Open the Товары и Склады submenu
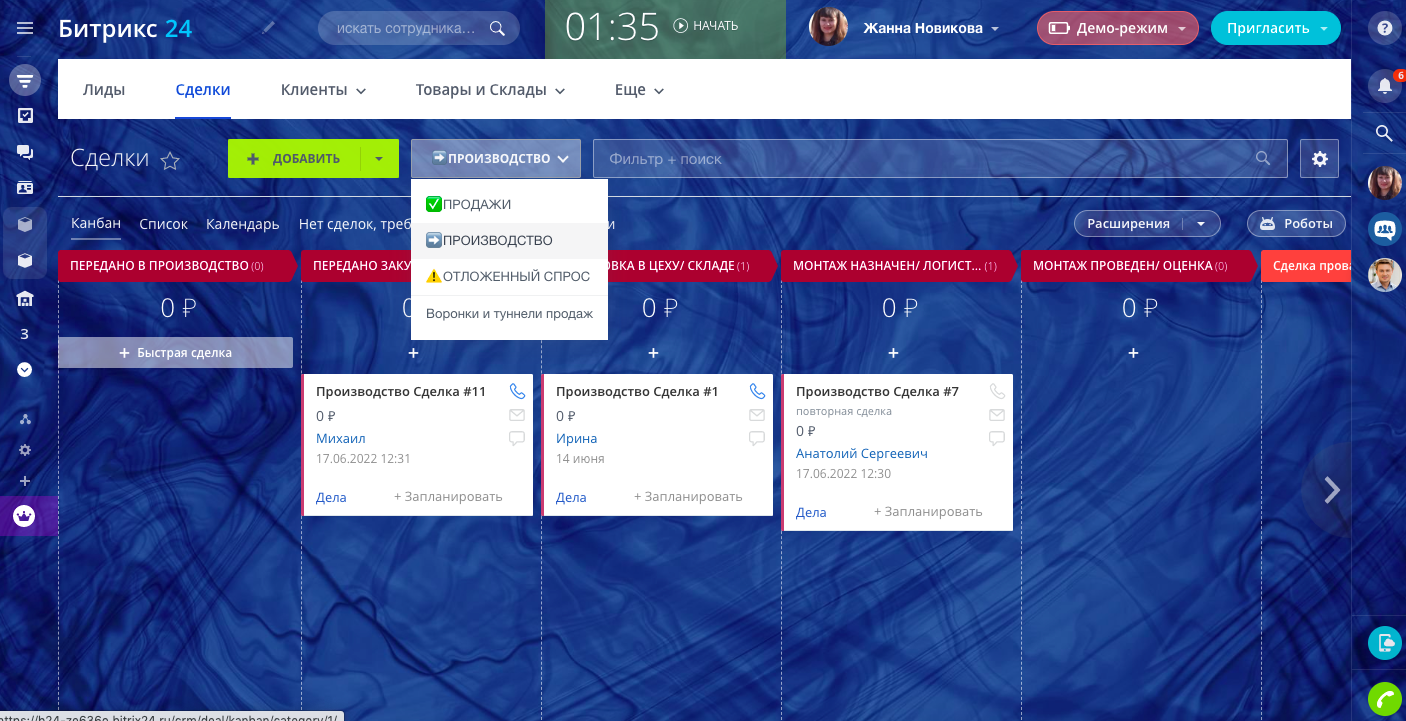The image size is (1406, 721). [x=490, y=90]
